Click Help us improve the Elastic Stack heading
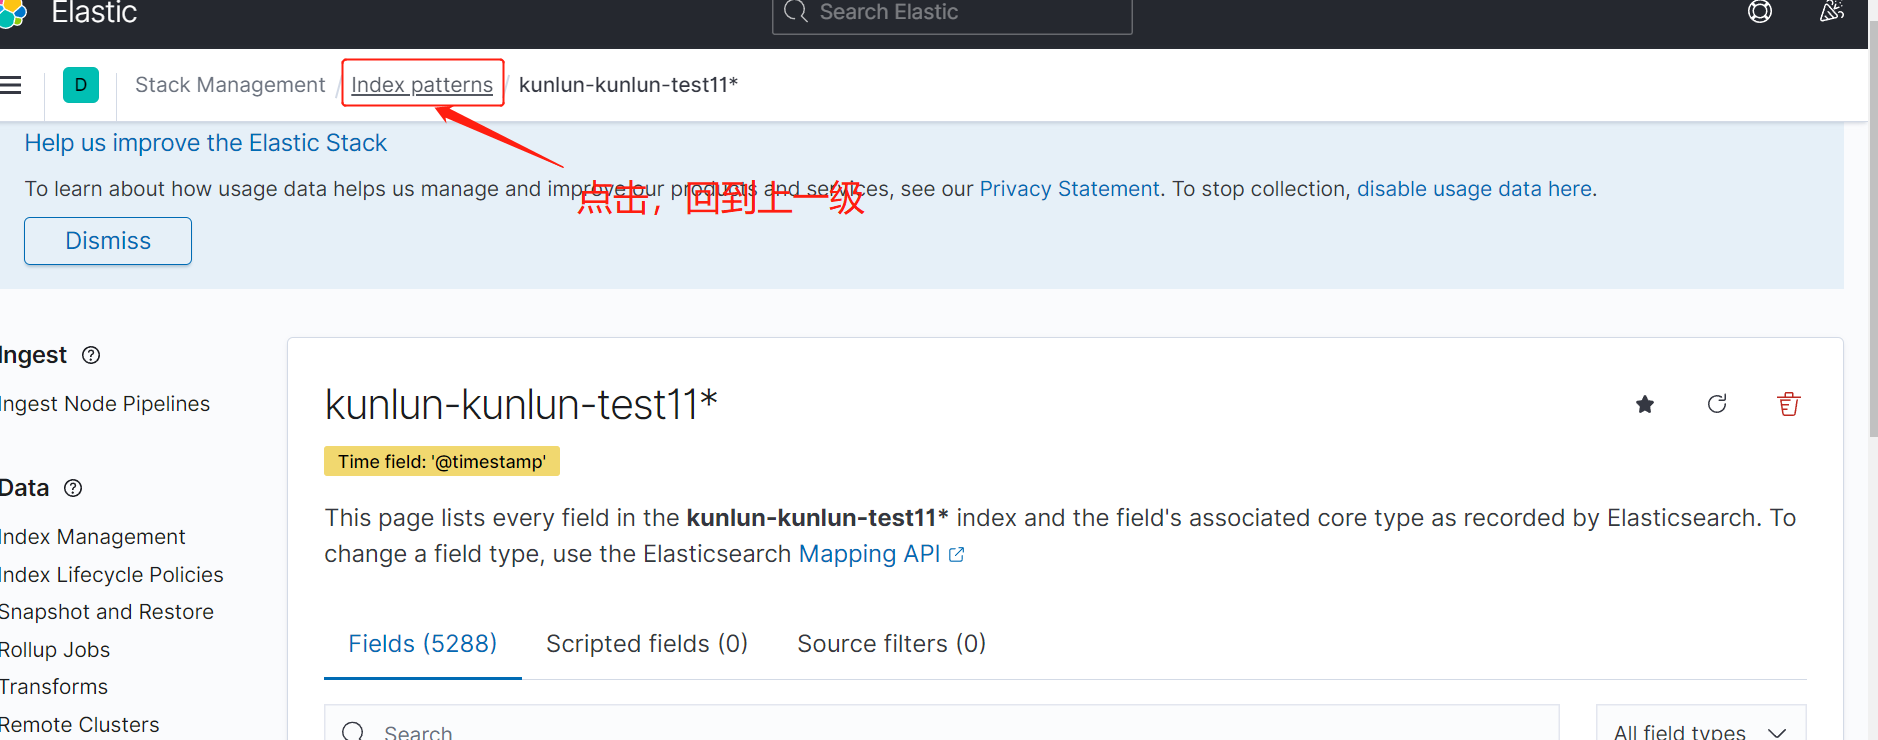The height and width of the screenshot is (740, 1878). click(206, 143)
